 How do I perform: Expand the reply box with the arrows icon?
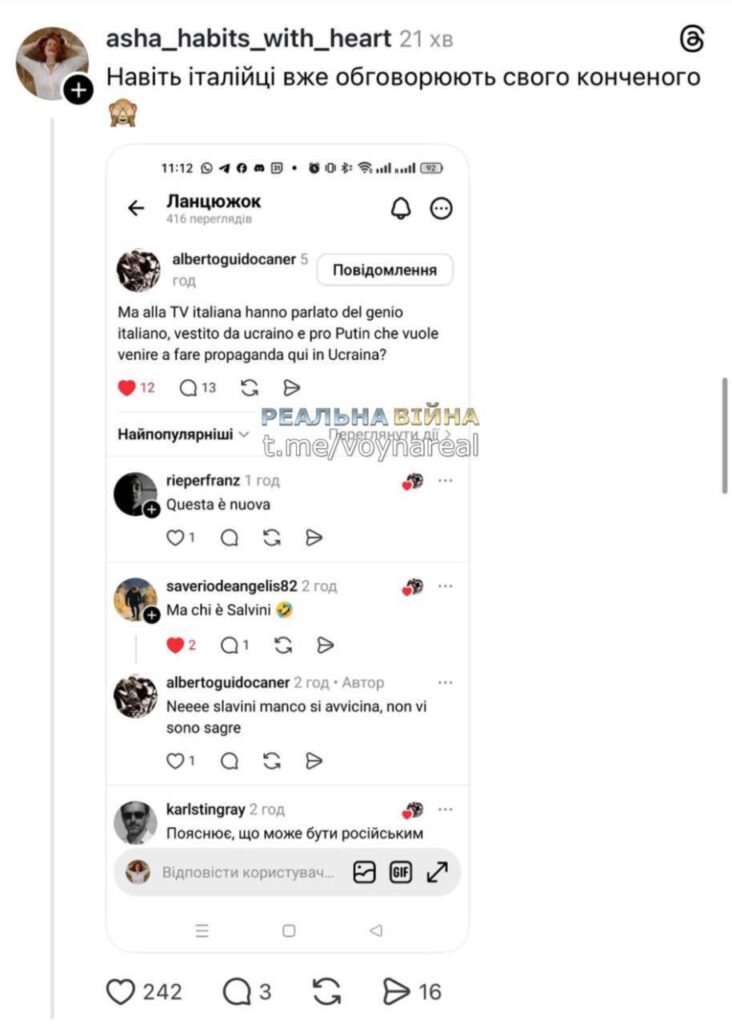point(437,872)
